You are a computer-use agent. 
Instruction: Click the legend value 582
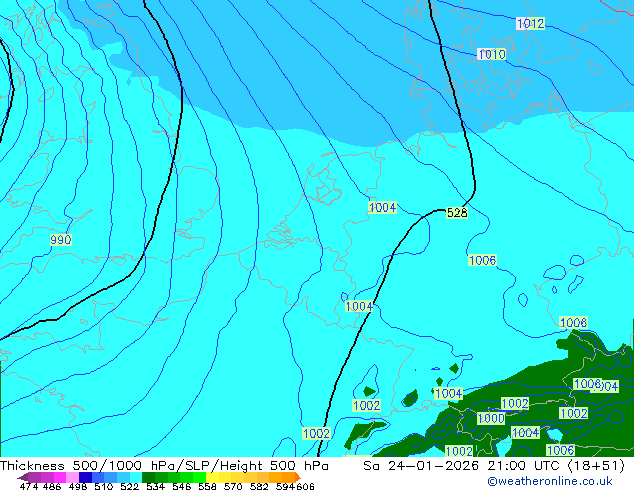coord(259,486)
